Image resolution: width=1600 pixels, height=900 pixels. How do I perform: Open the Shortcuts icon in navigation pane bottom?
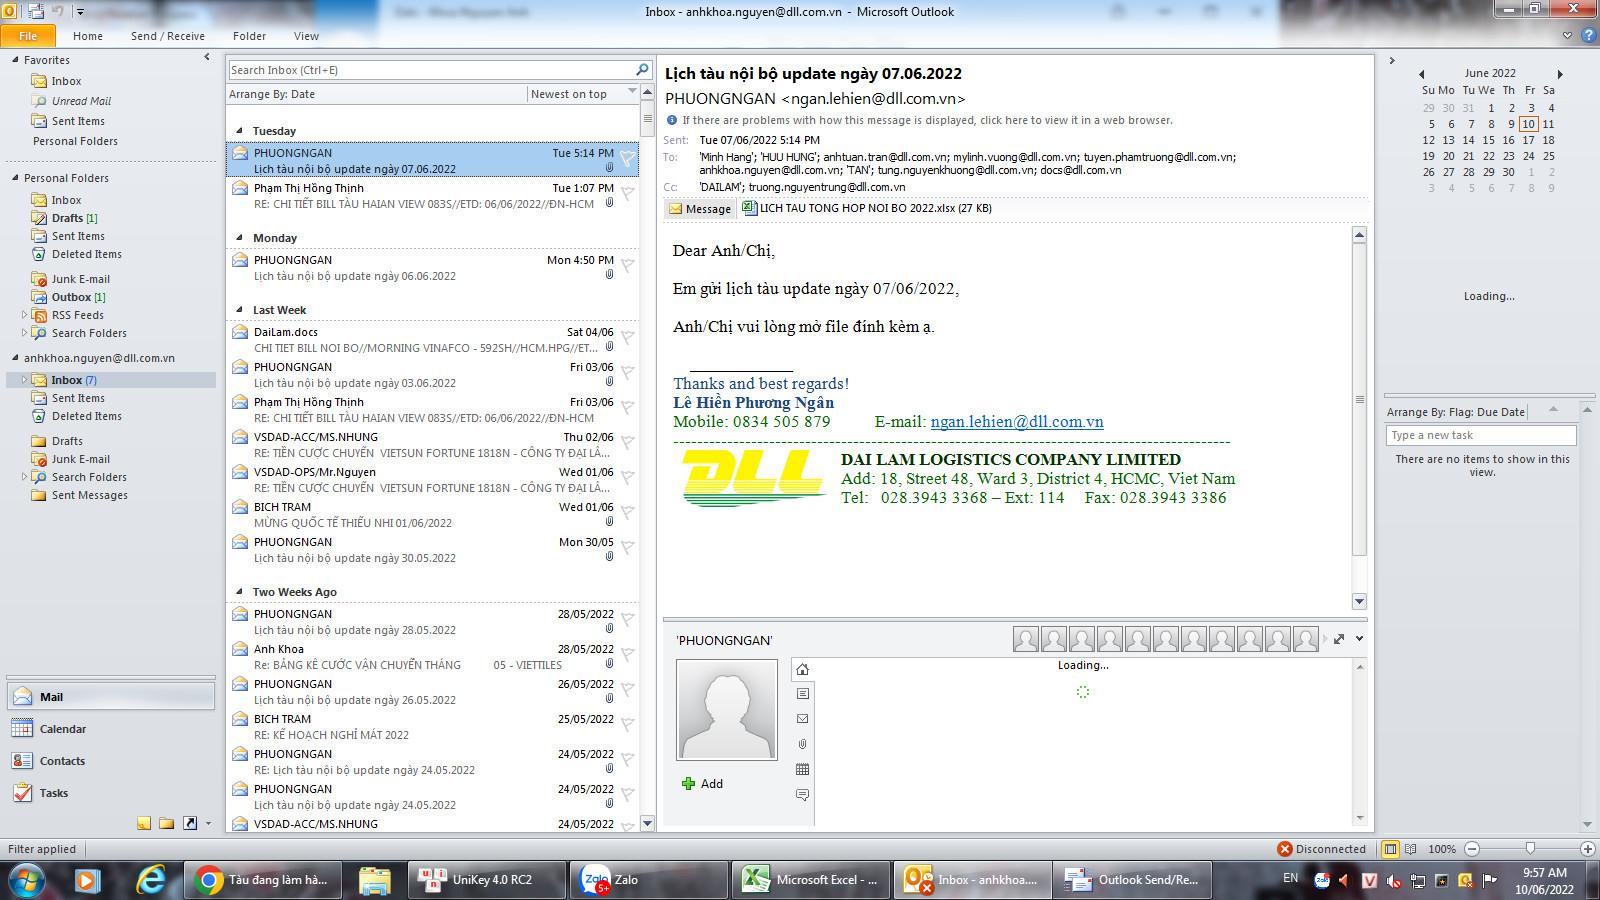[189, 823]
